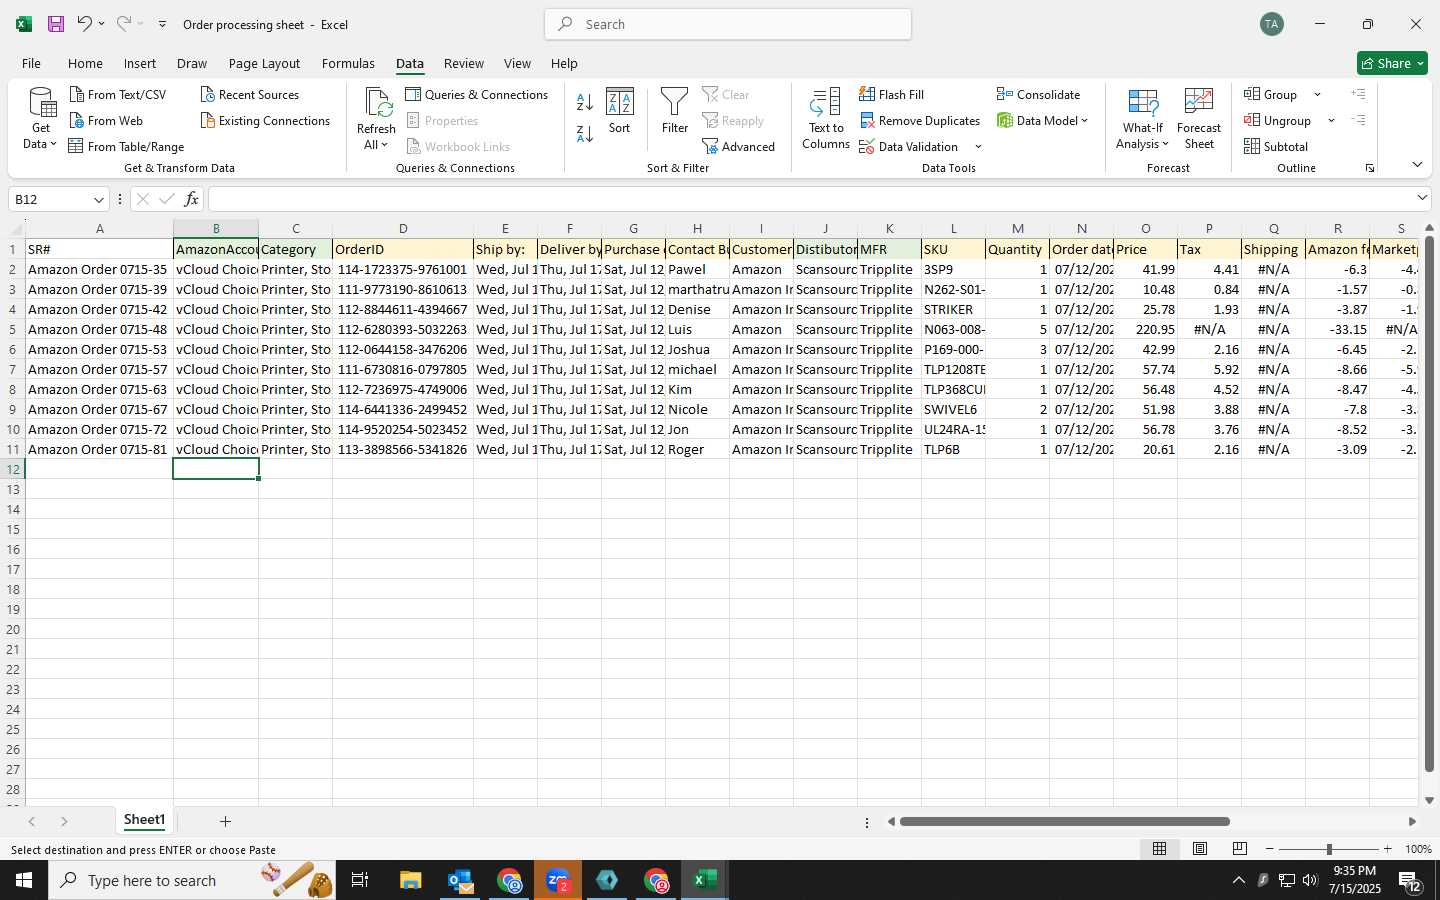Image resolution: width=1440 pixels, height=900 pixels.
Task: Click the Subtotal tool
Action: (x=1276, y=146)
